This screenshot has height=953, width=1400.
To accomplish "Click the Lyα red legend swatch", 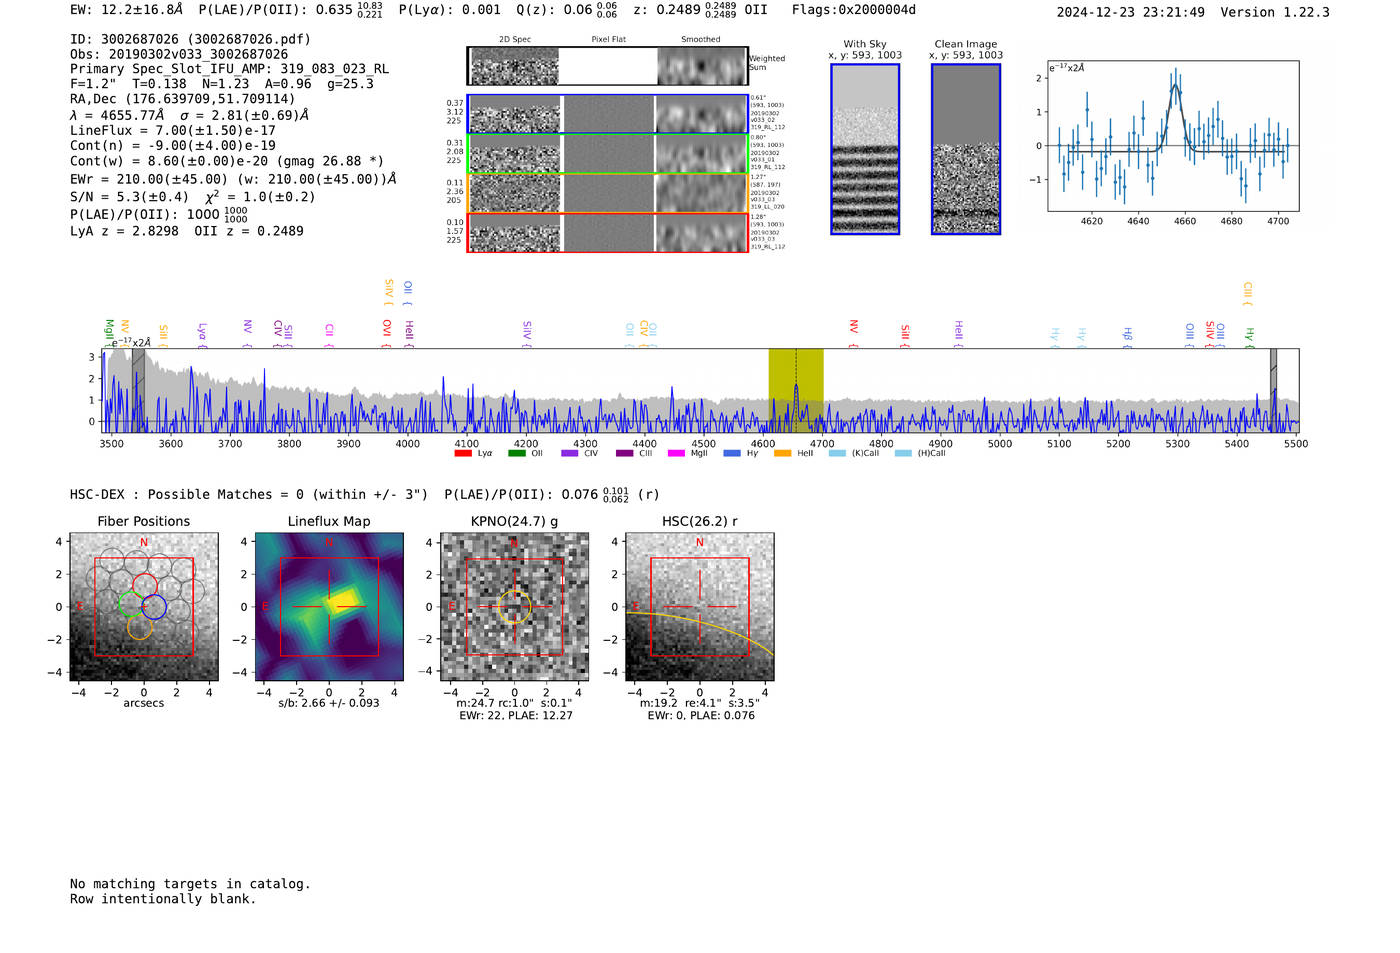I will click(463, 454).
